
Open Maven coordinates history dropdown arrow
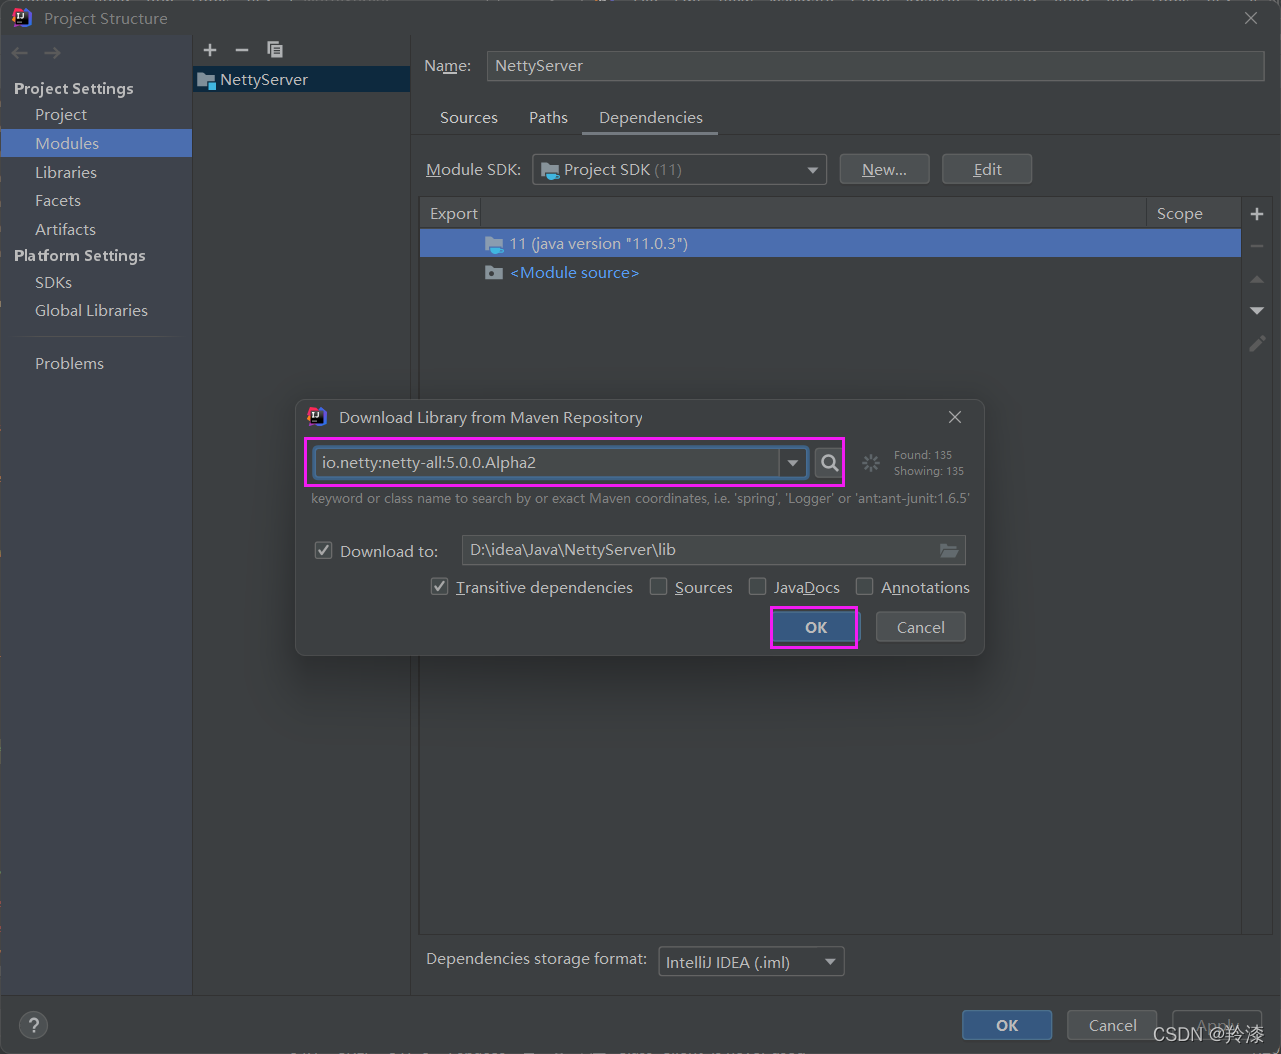(793, 463)
